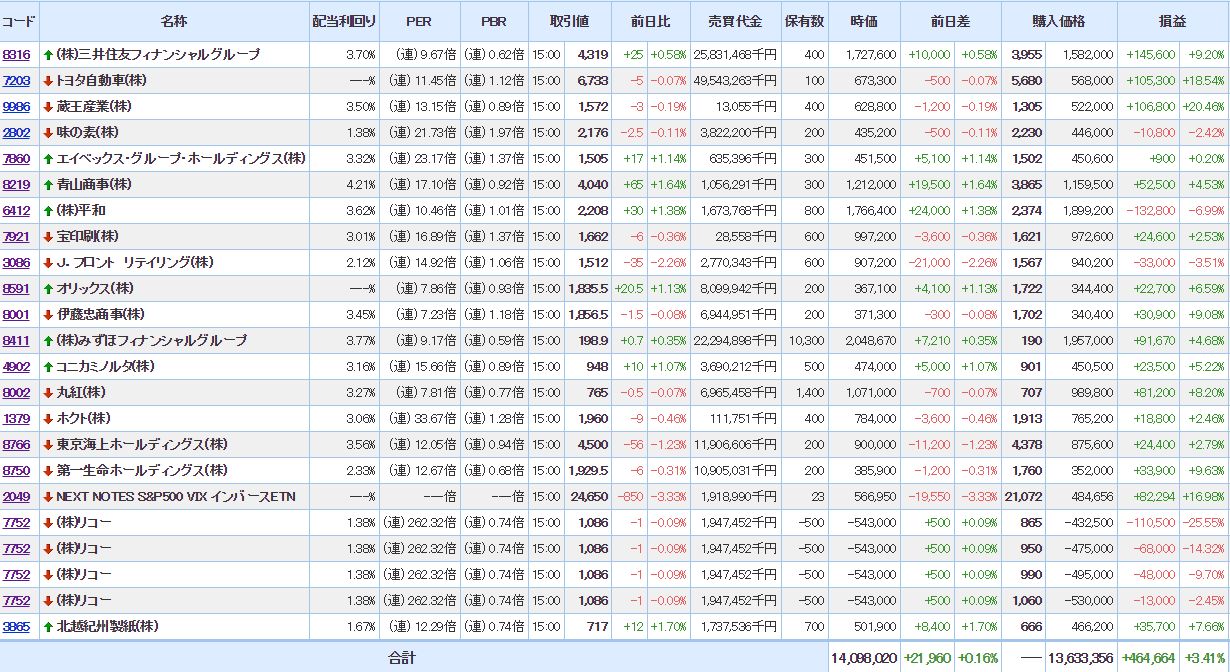Open stock code 8411 details
The image size is (1230, 672).
[x=16, y=341]
